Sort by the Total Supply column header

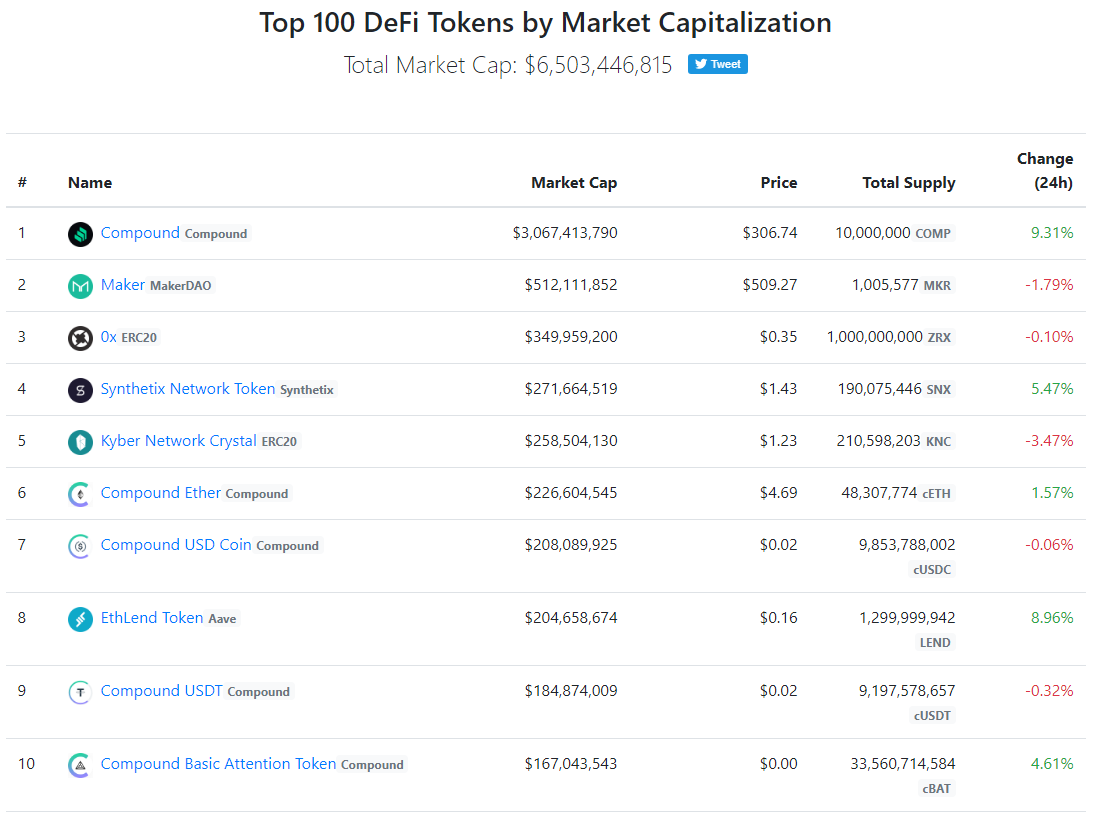point(908,183)
